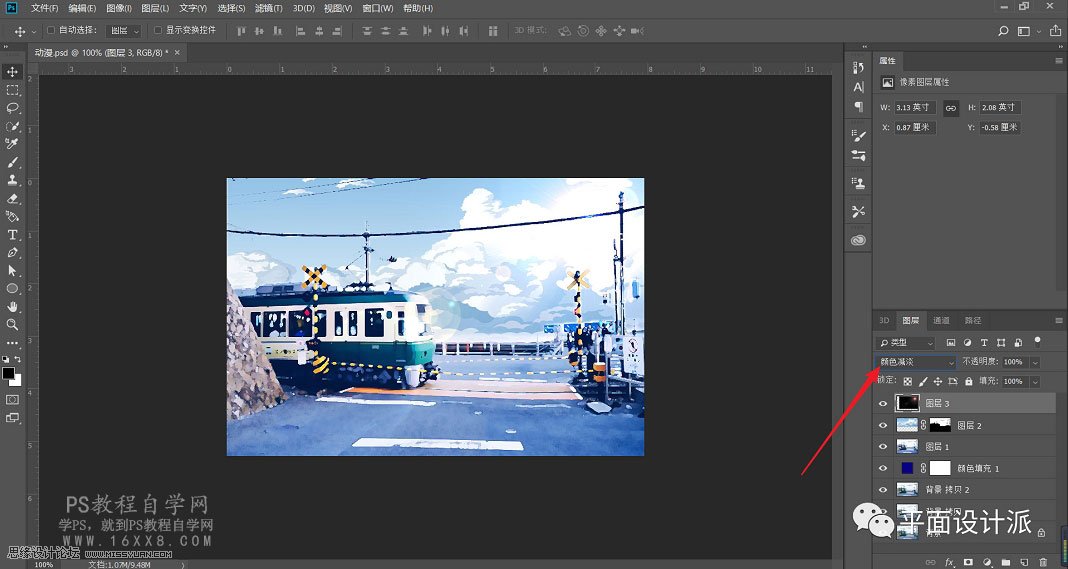Hide 图层 1 with eye icon
This screenshot has height=569, width=1068.
[883, 447]
